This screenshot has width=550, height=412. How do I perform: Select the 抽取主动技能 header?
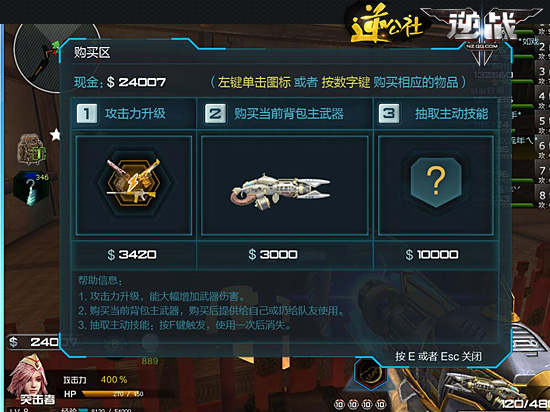(451, 114)
